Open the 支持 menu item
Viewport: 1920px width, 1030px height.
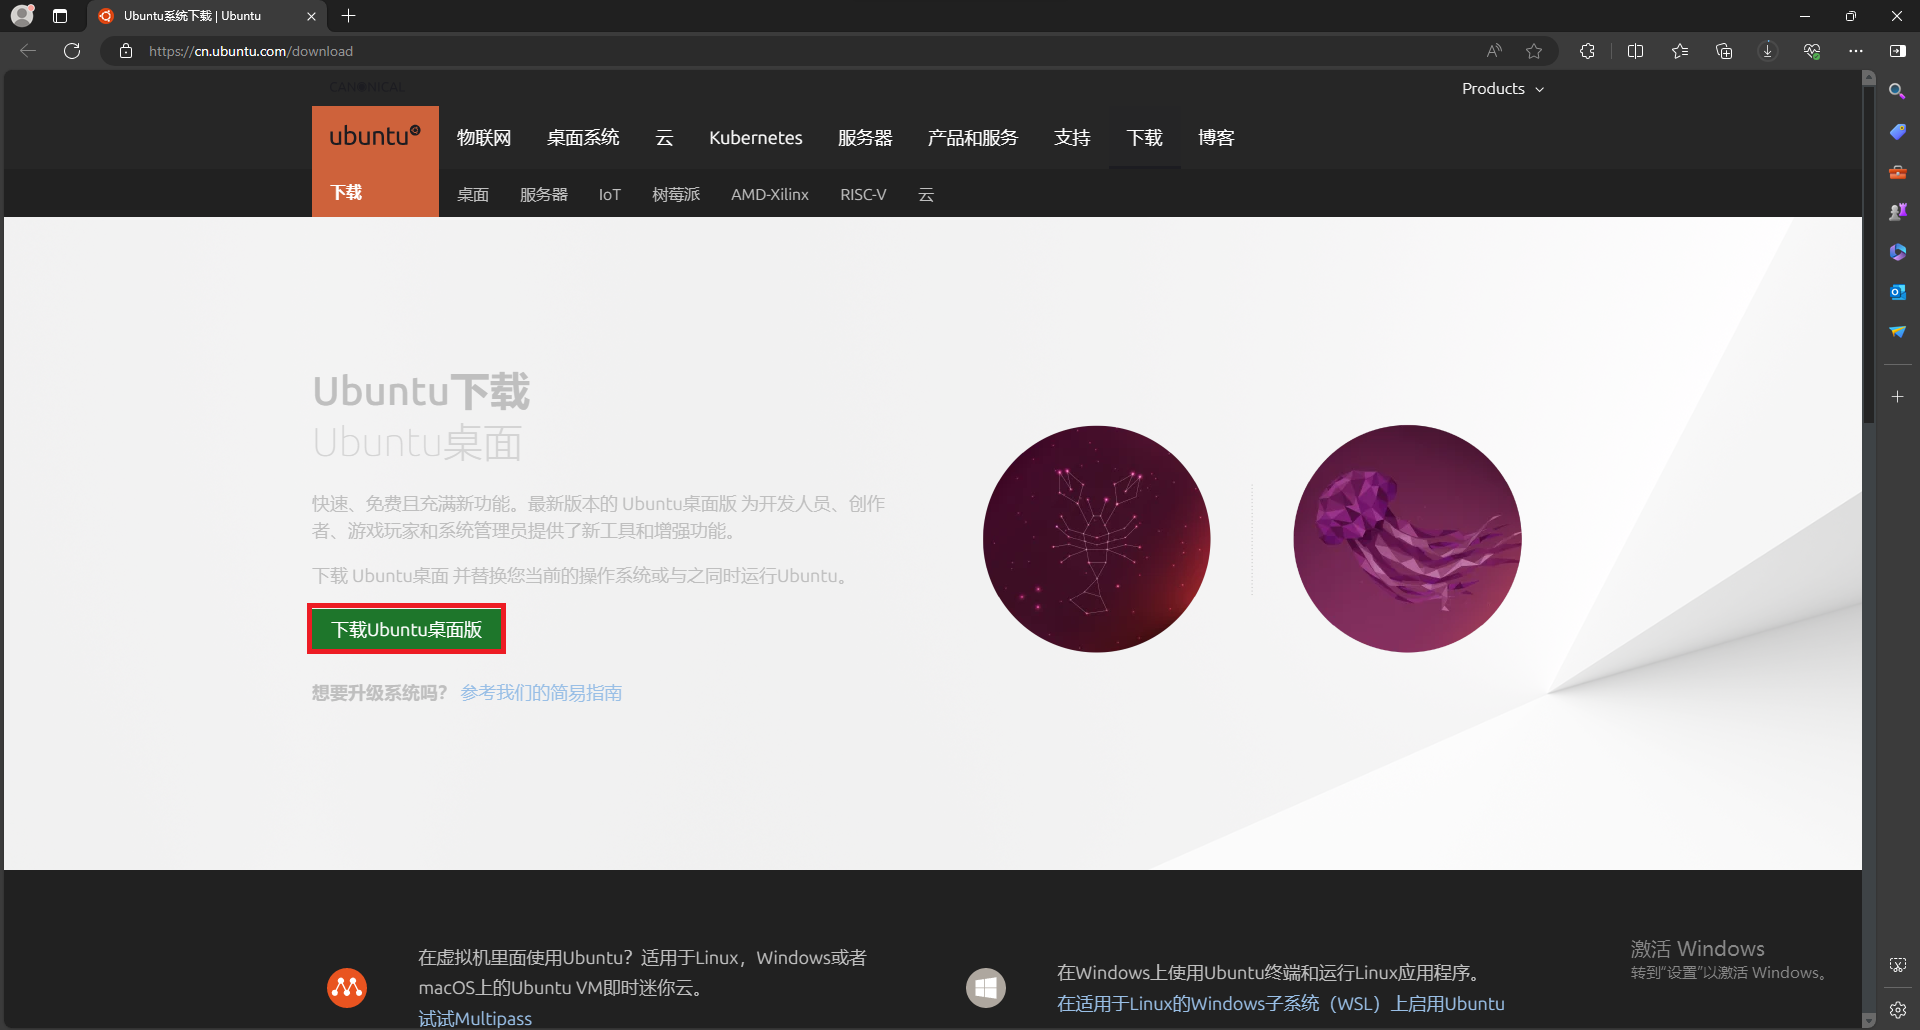pos(1072,138)
